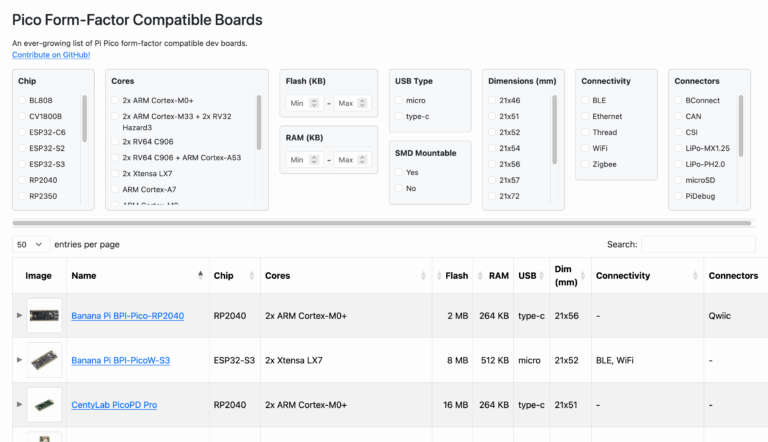Click the Dimensions filter list scrollbar

click(554, 129)
